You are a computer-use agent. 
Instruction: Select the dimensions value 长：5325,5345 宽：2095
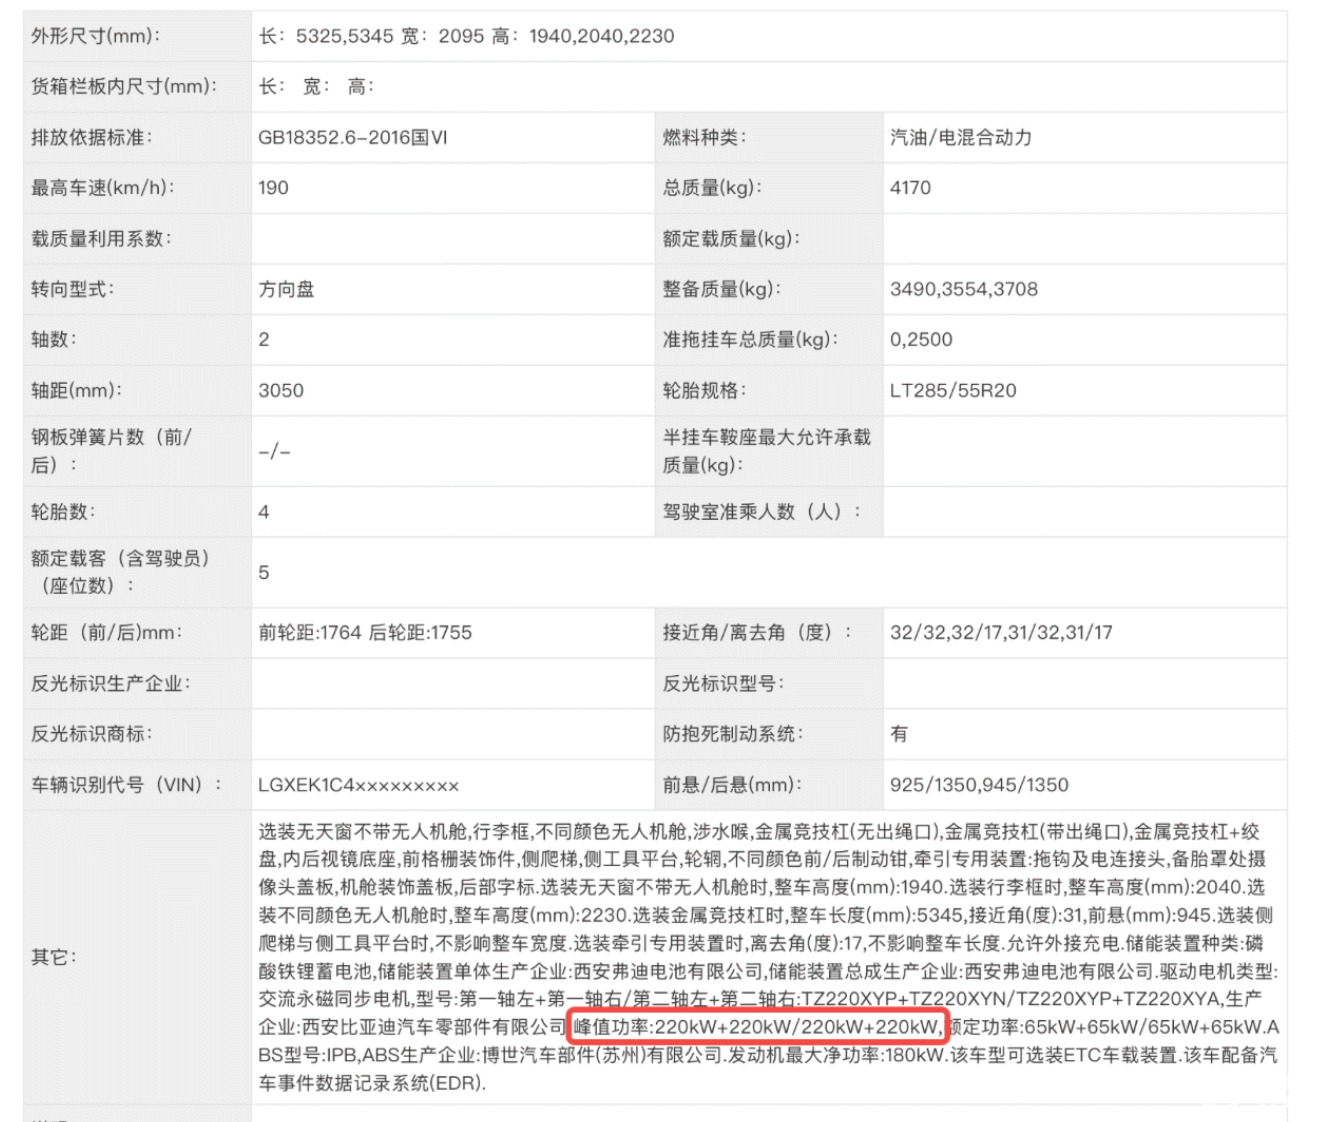(x=371, y=36)
